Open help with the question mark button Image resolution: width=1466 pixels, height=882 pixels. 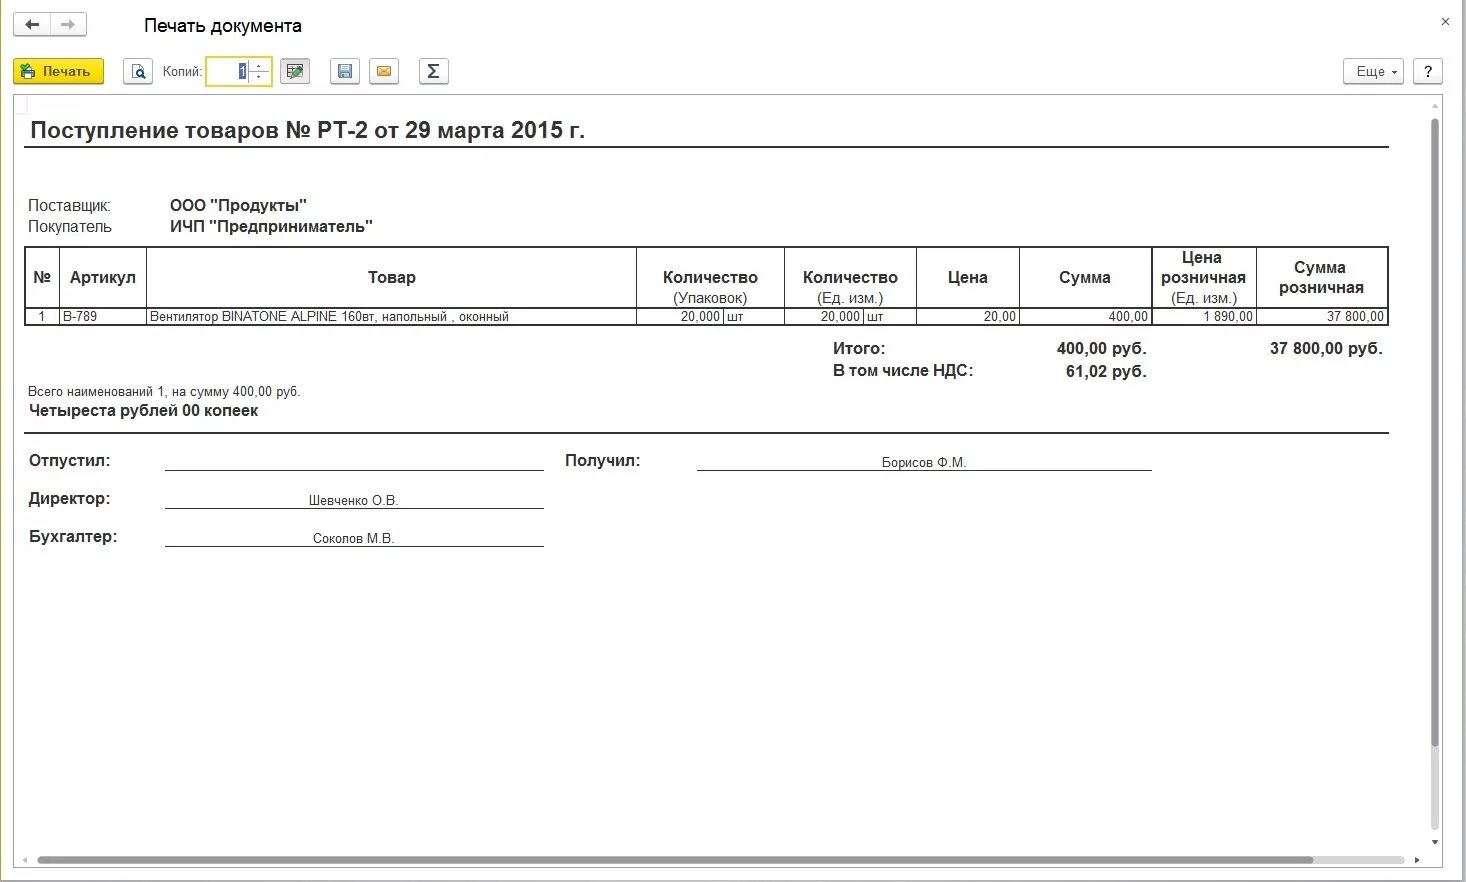[x=1428, y=71]
